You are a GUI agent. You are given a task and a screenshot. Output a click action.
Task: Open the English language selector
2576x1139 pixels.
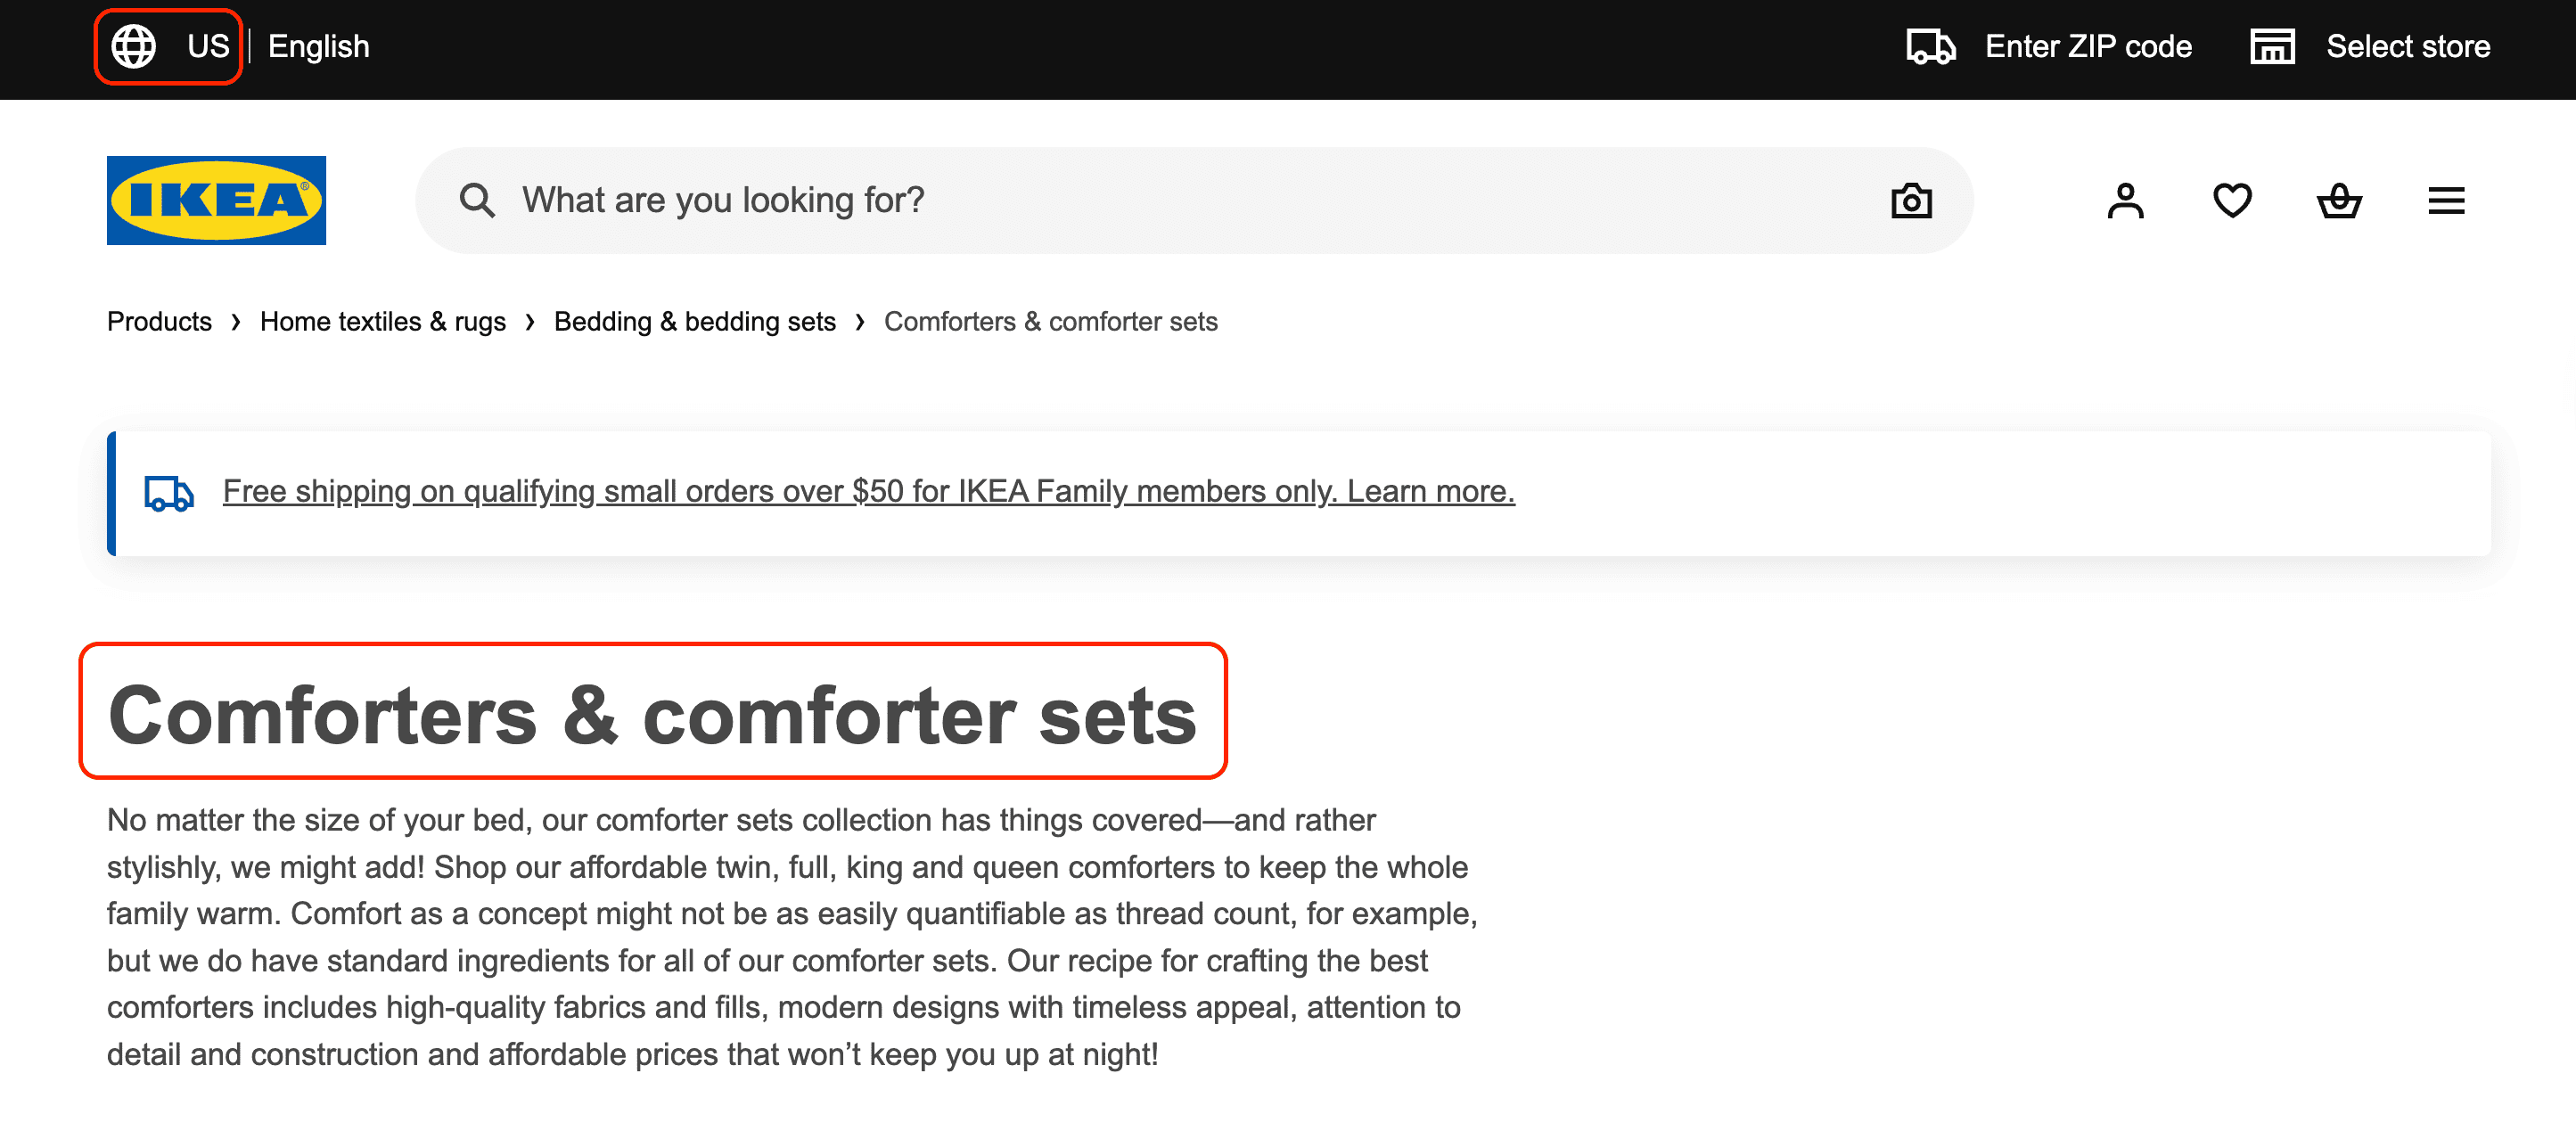pos(318,46)
